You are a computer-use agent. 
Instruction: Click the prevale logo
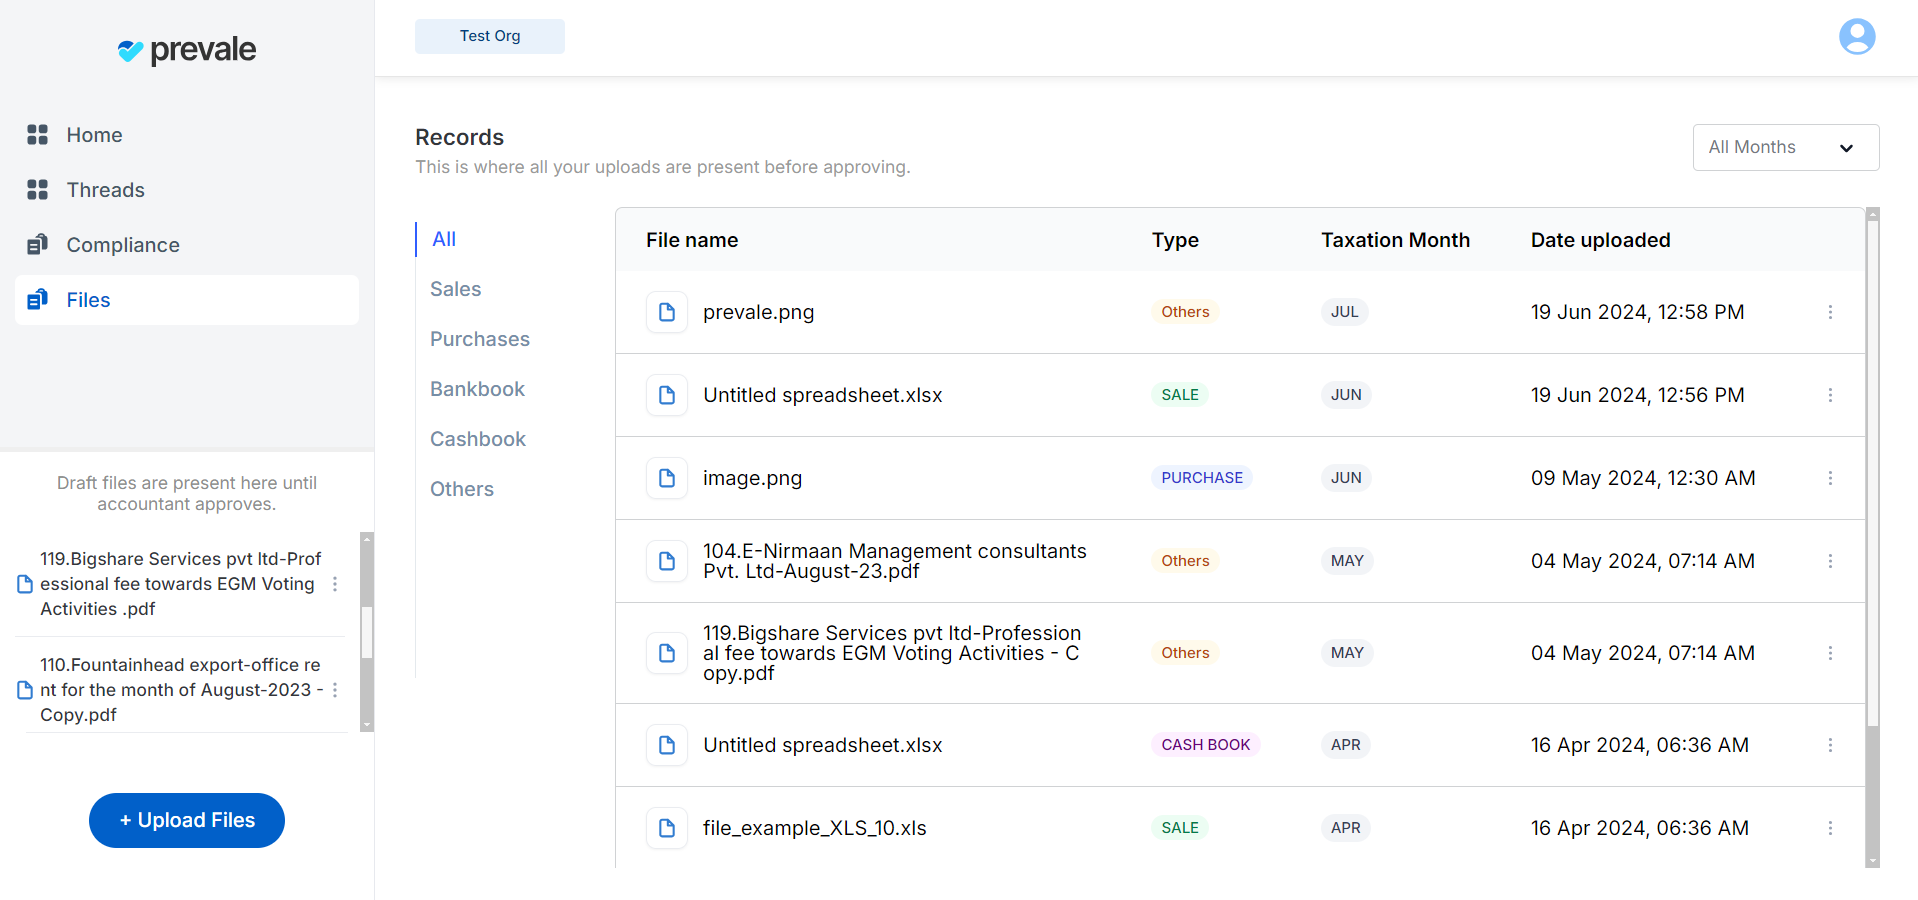tap(187, 50)
